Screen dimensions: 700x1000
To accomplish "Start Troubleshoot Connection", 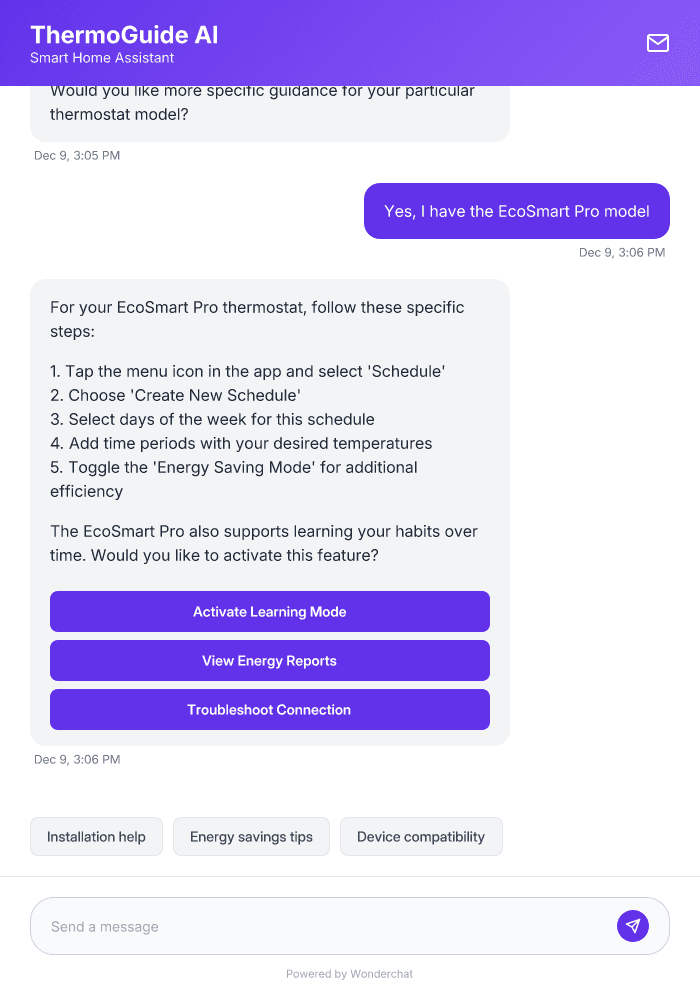I will pyautogui.click(x=269, y=709).
